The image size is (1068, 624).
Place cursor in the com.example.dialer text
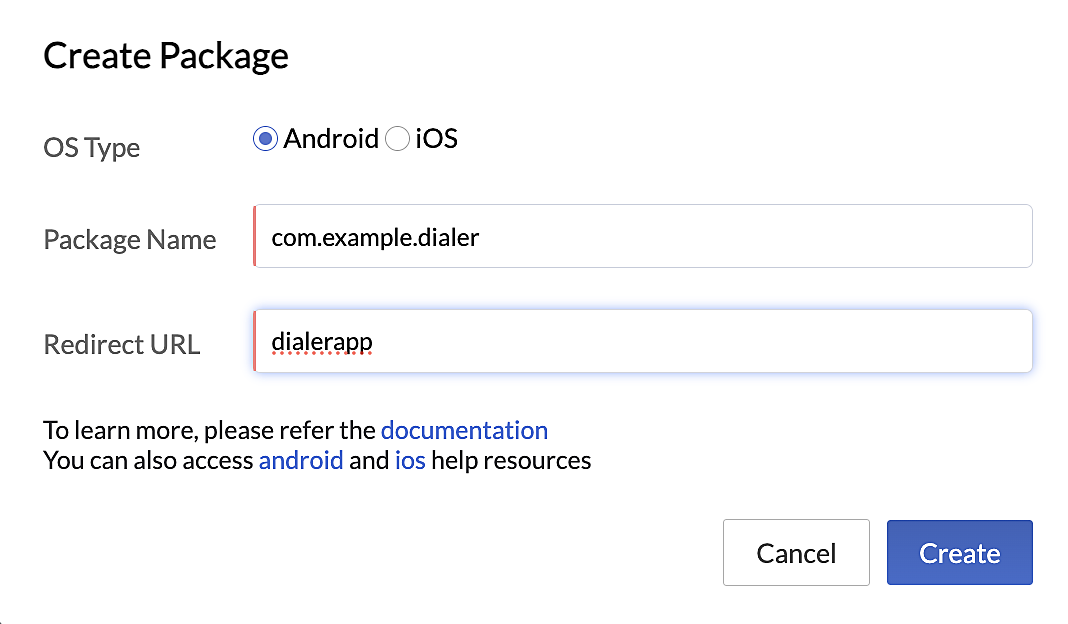(x=375, y=238)
